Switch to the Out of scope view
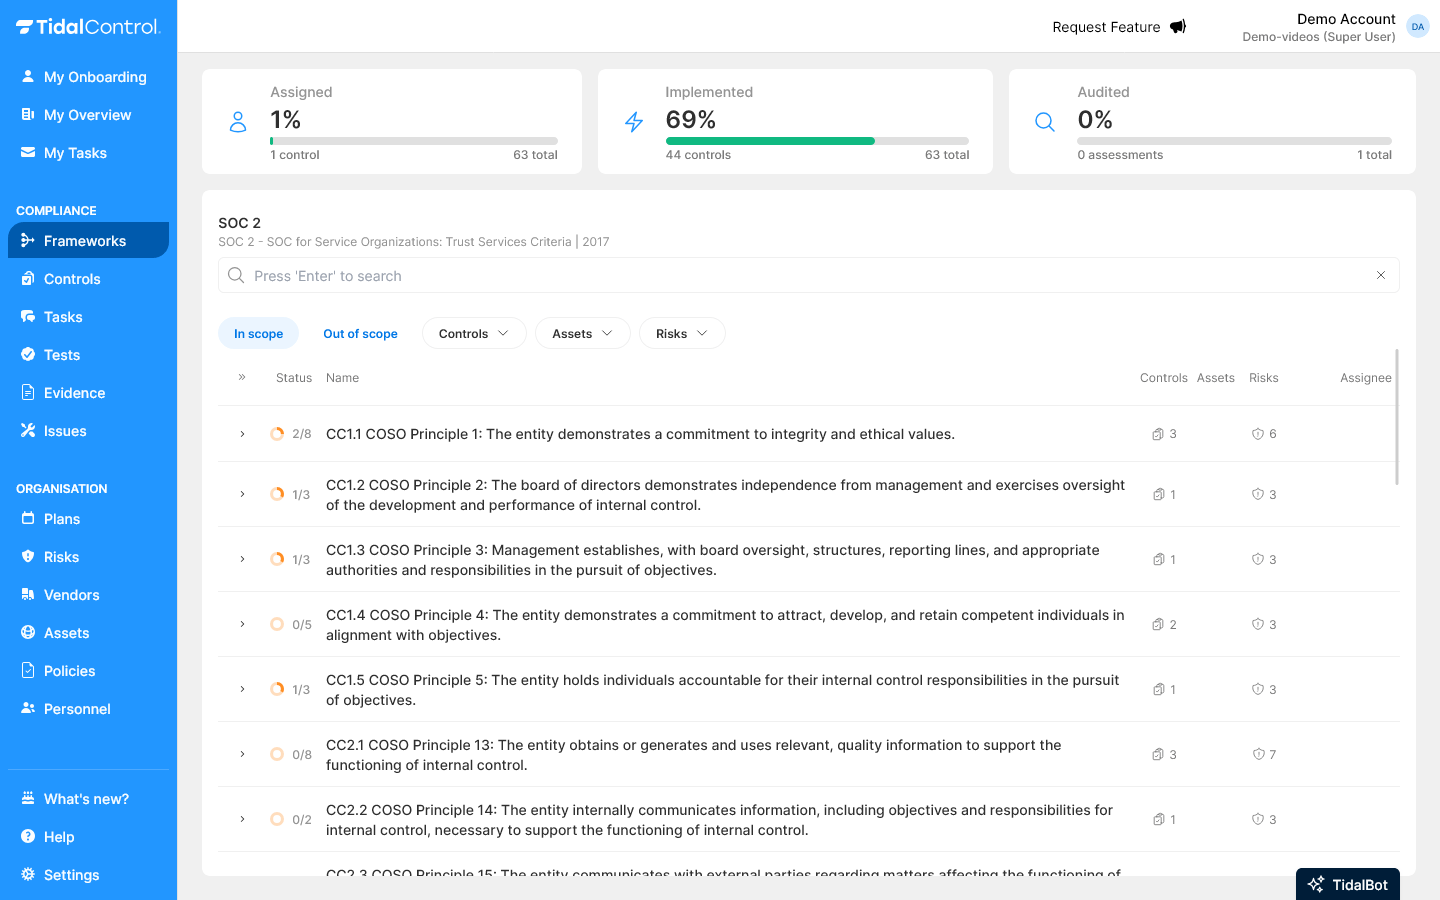The width and height of the screenshot is (1440, 900). point(360,332)
